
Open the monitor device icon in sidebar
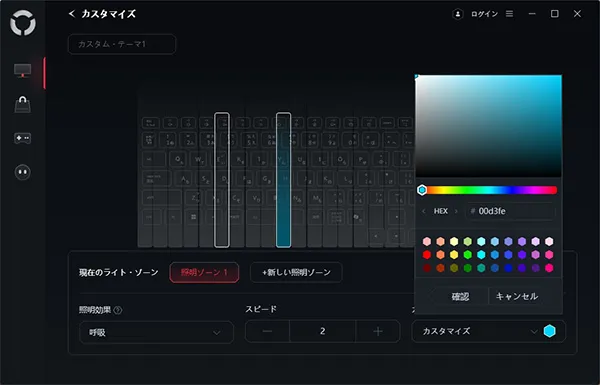click(x=23, y=70)
